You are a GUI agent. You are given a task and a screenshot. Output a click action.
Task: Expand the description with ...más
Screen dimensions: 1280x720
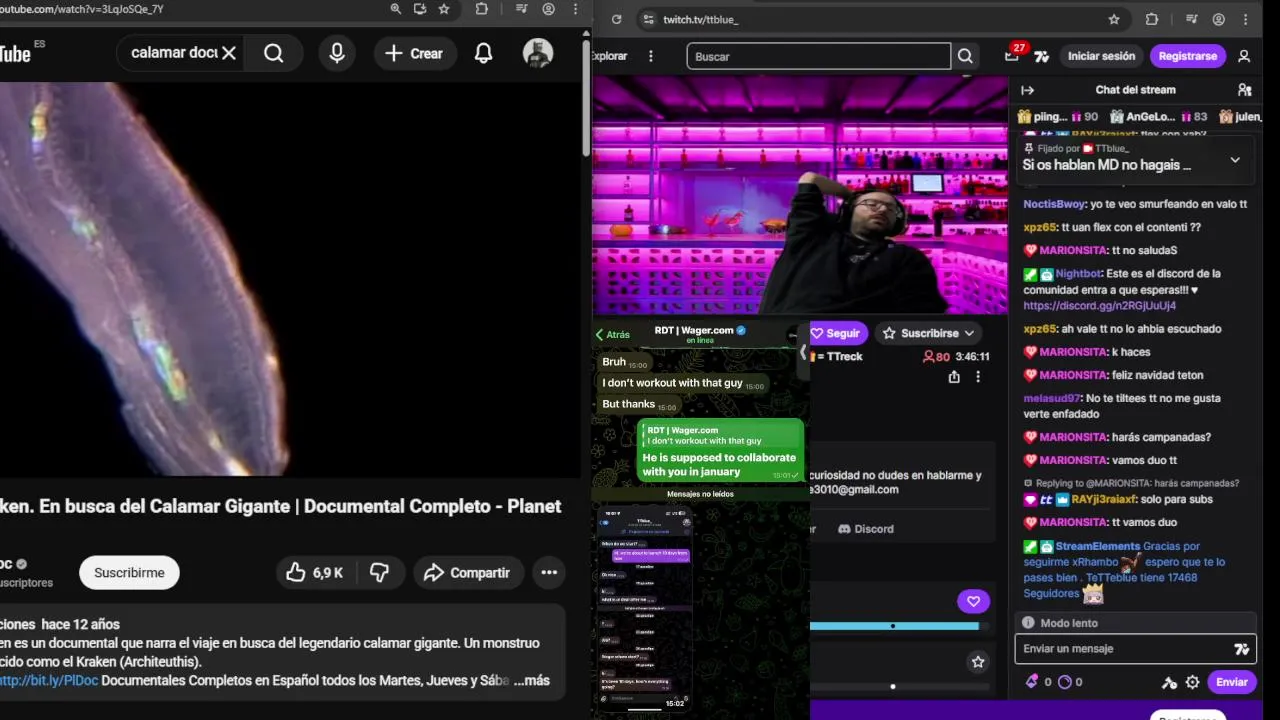coord(531,680)
